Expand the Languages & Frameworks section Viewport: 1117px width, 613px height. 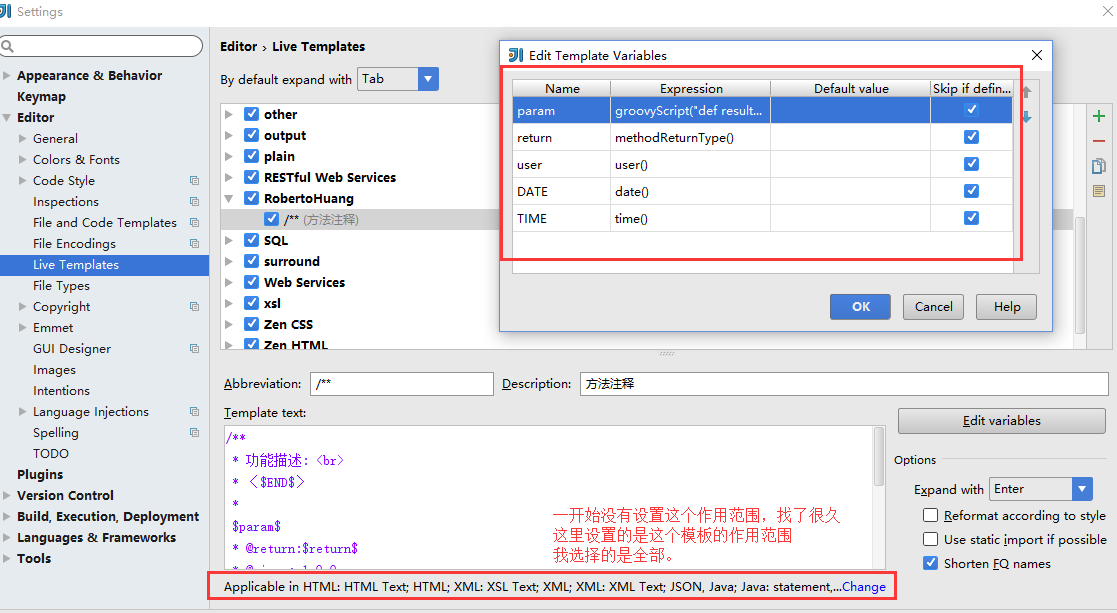6,538
